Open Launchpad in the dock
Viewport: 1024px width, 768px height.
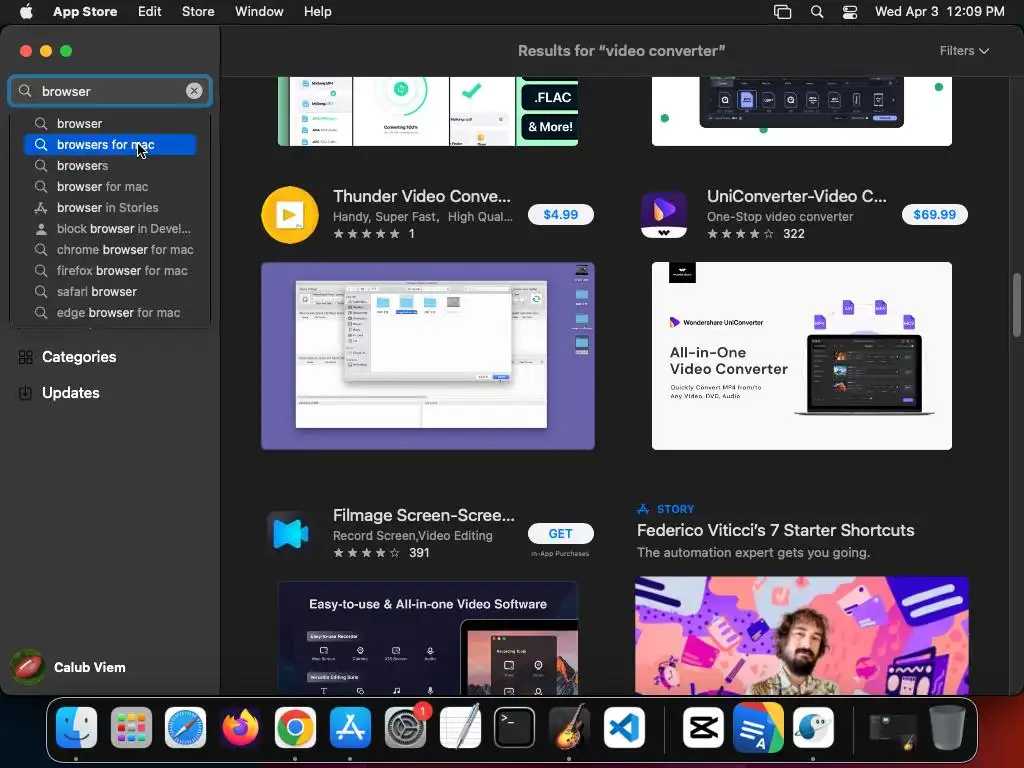pos(131,728)
